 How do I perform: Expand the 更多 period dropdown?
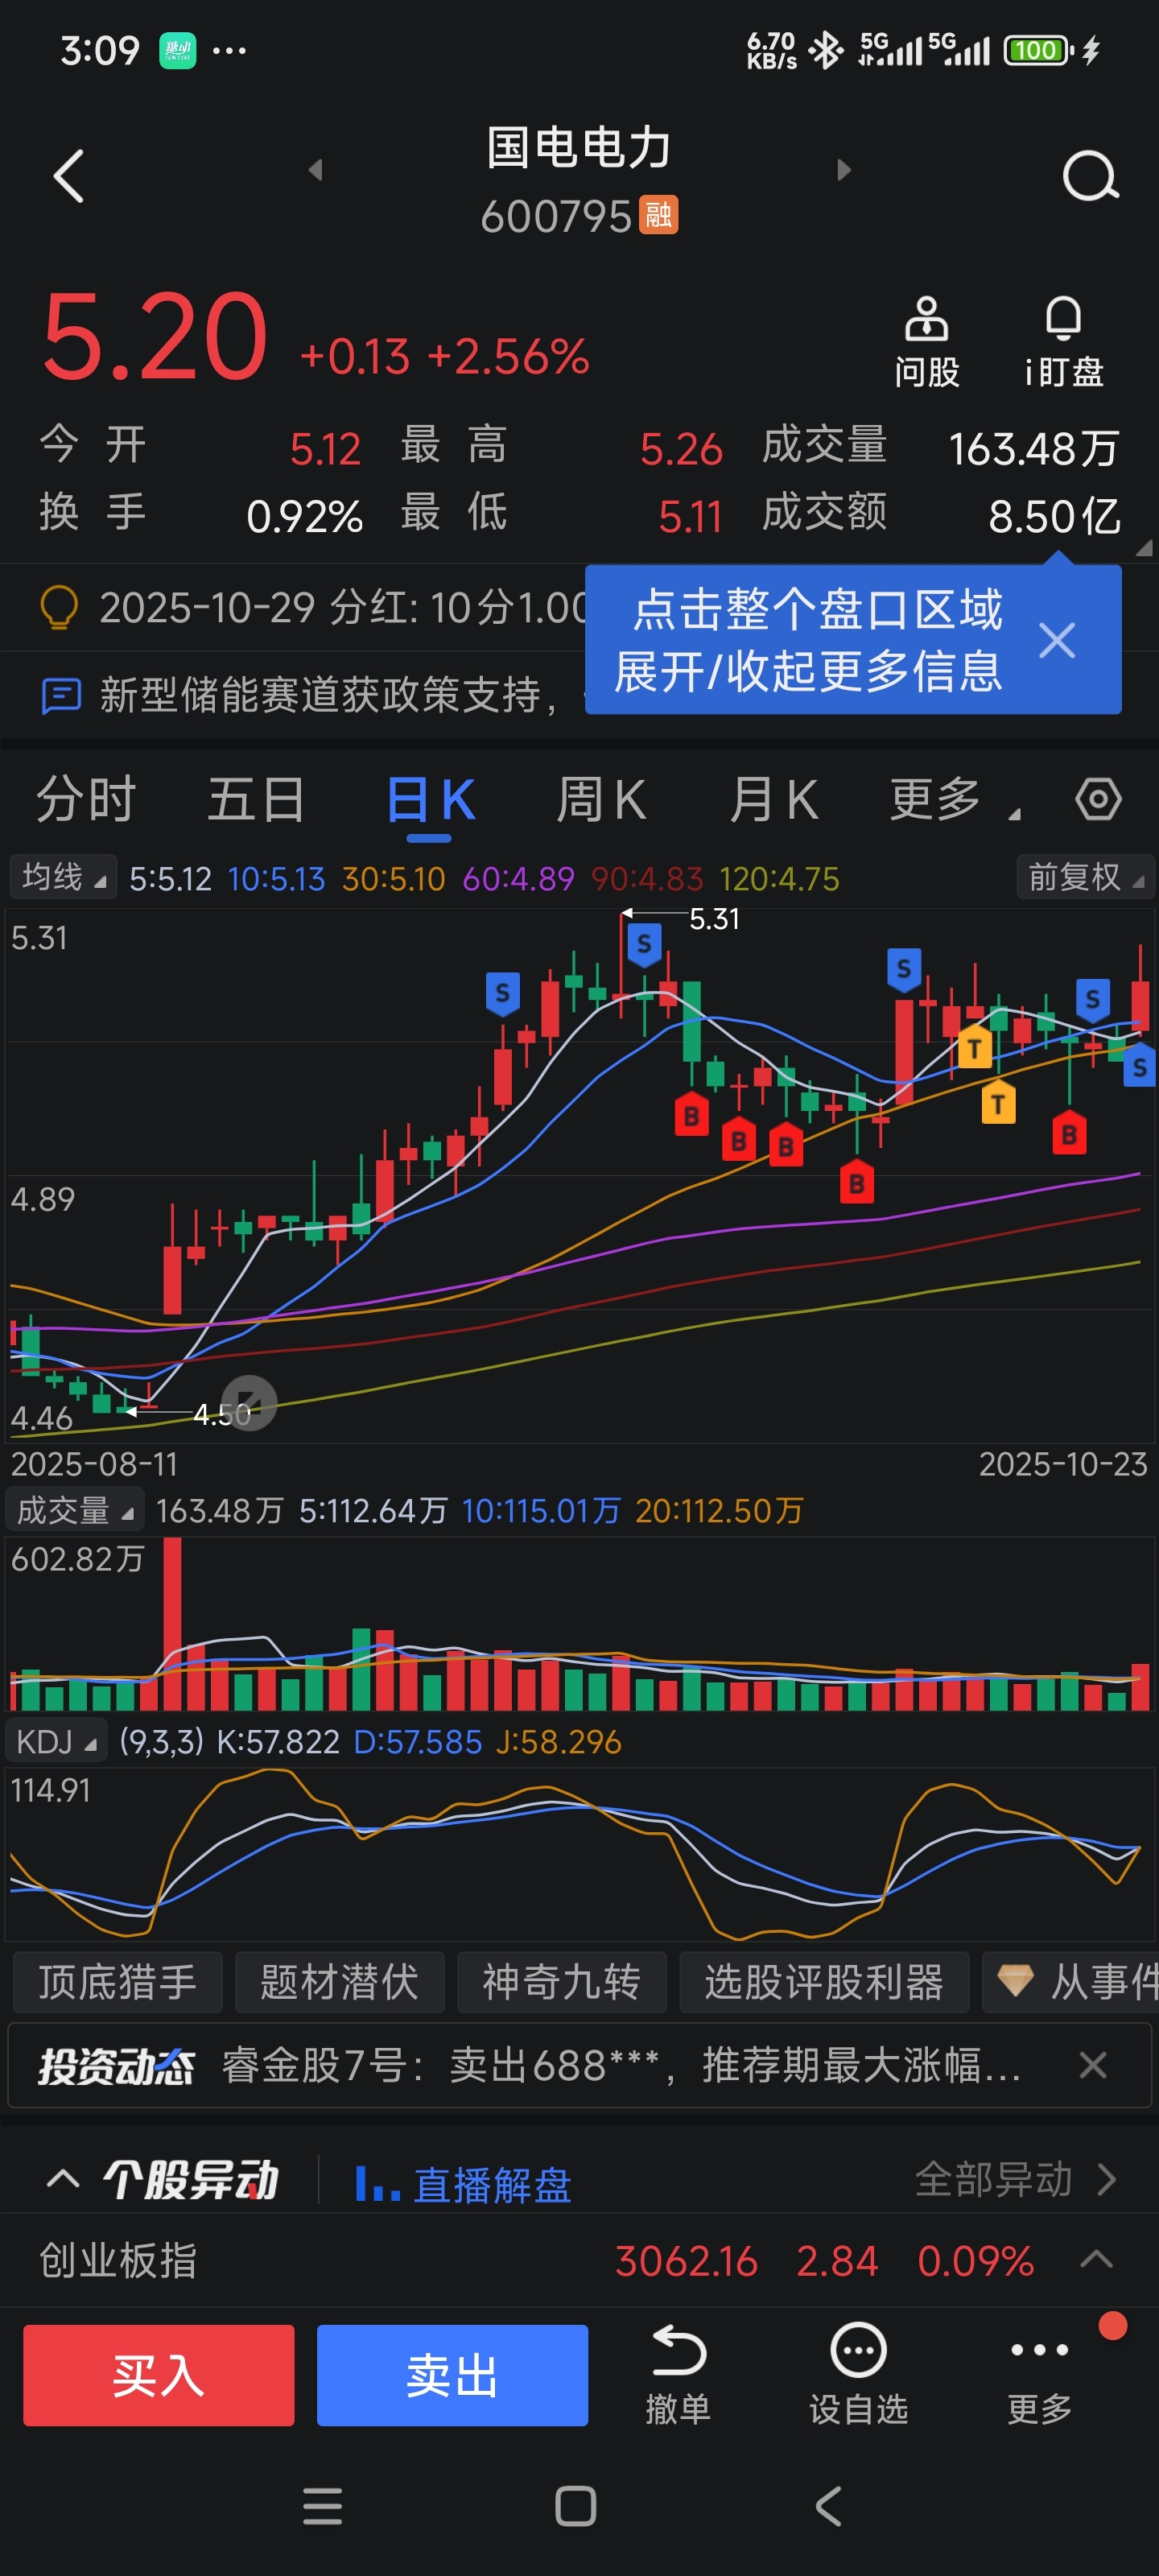pos(955,799)
